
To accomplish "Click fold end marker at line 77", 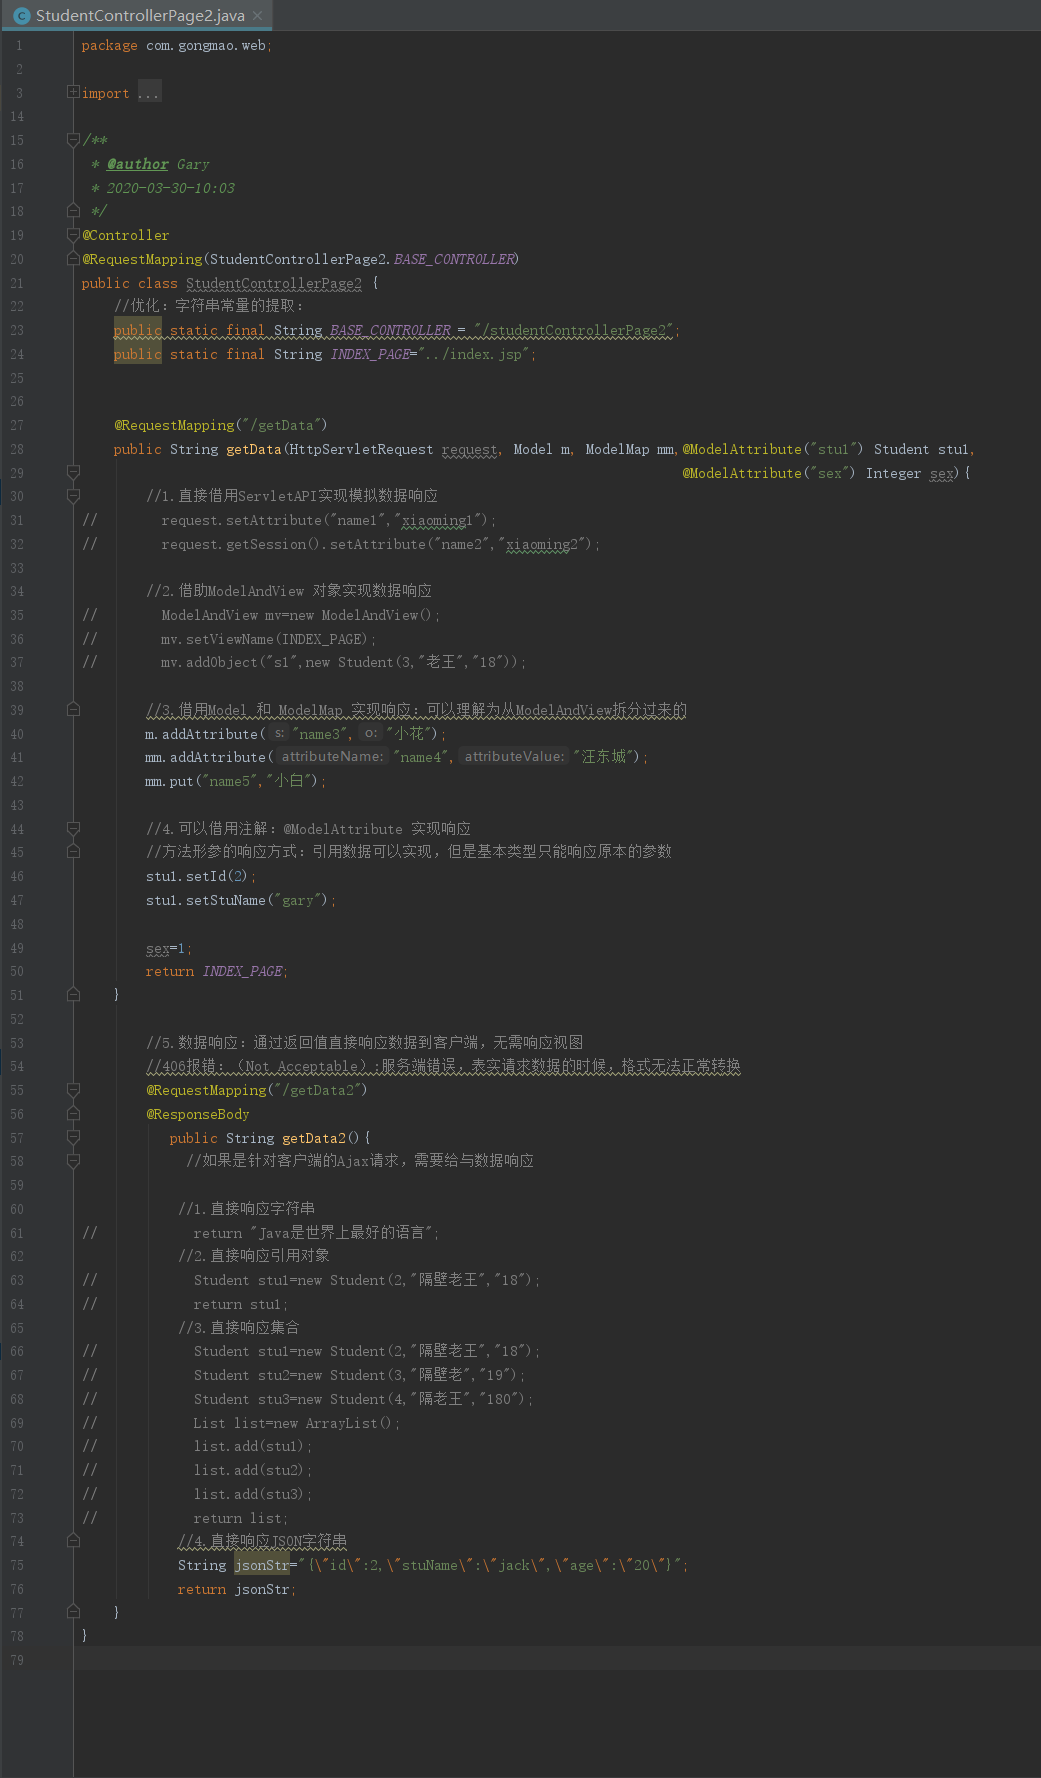I will click(x=73, y=1612).
